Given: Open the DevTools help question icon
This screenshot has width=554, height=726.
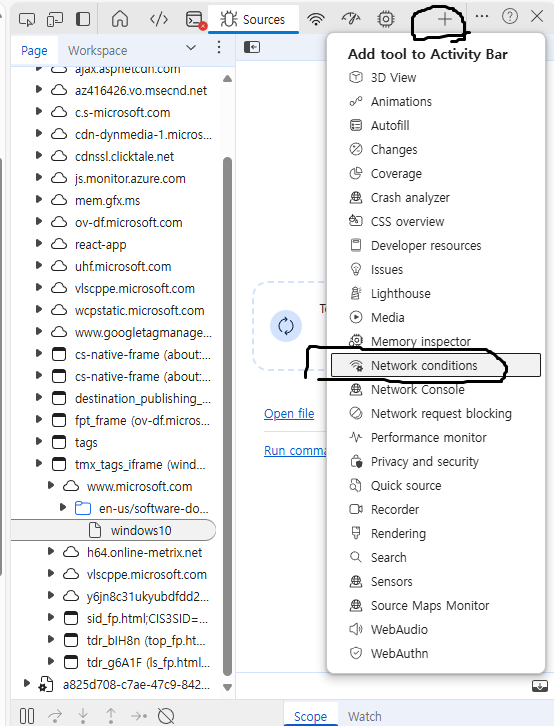Looking at the screenshot, I should 510,17.
